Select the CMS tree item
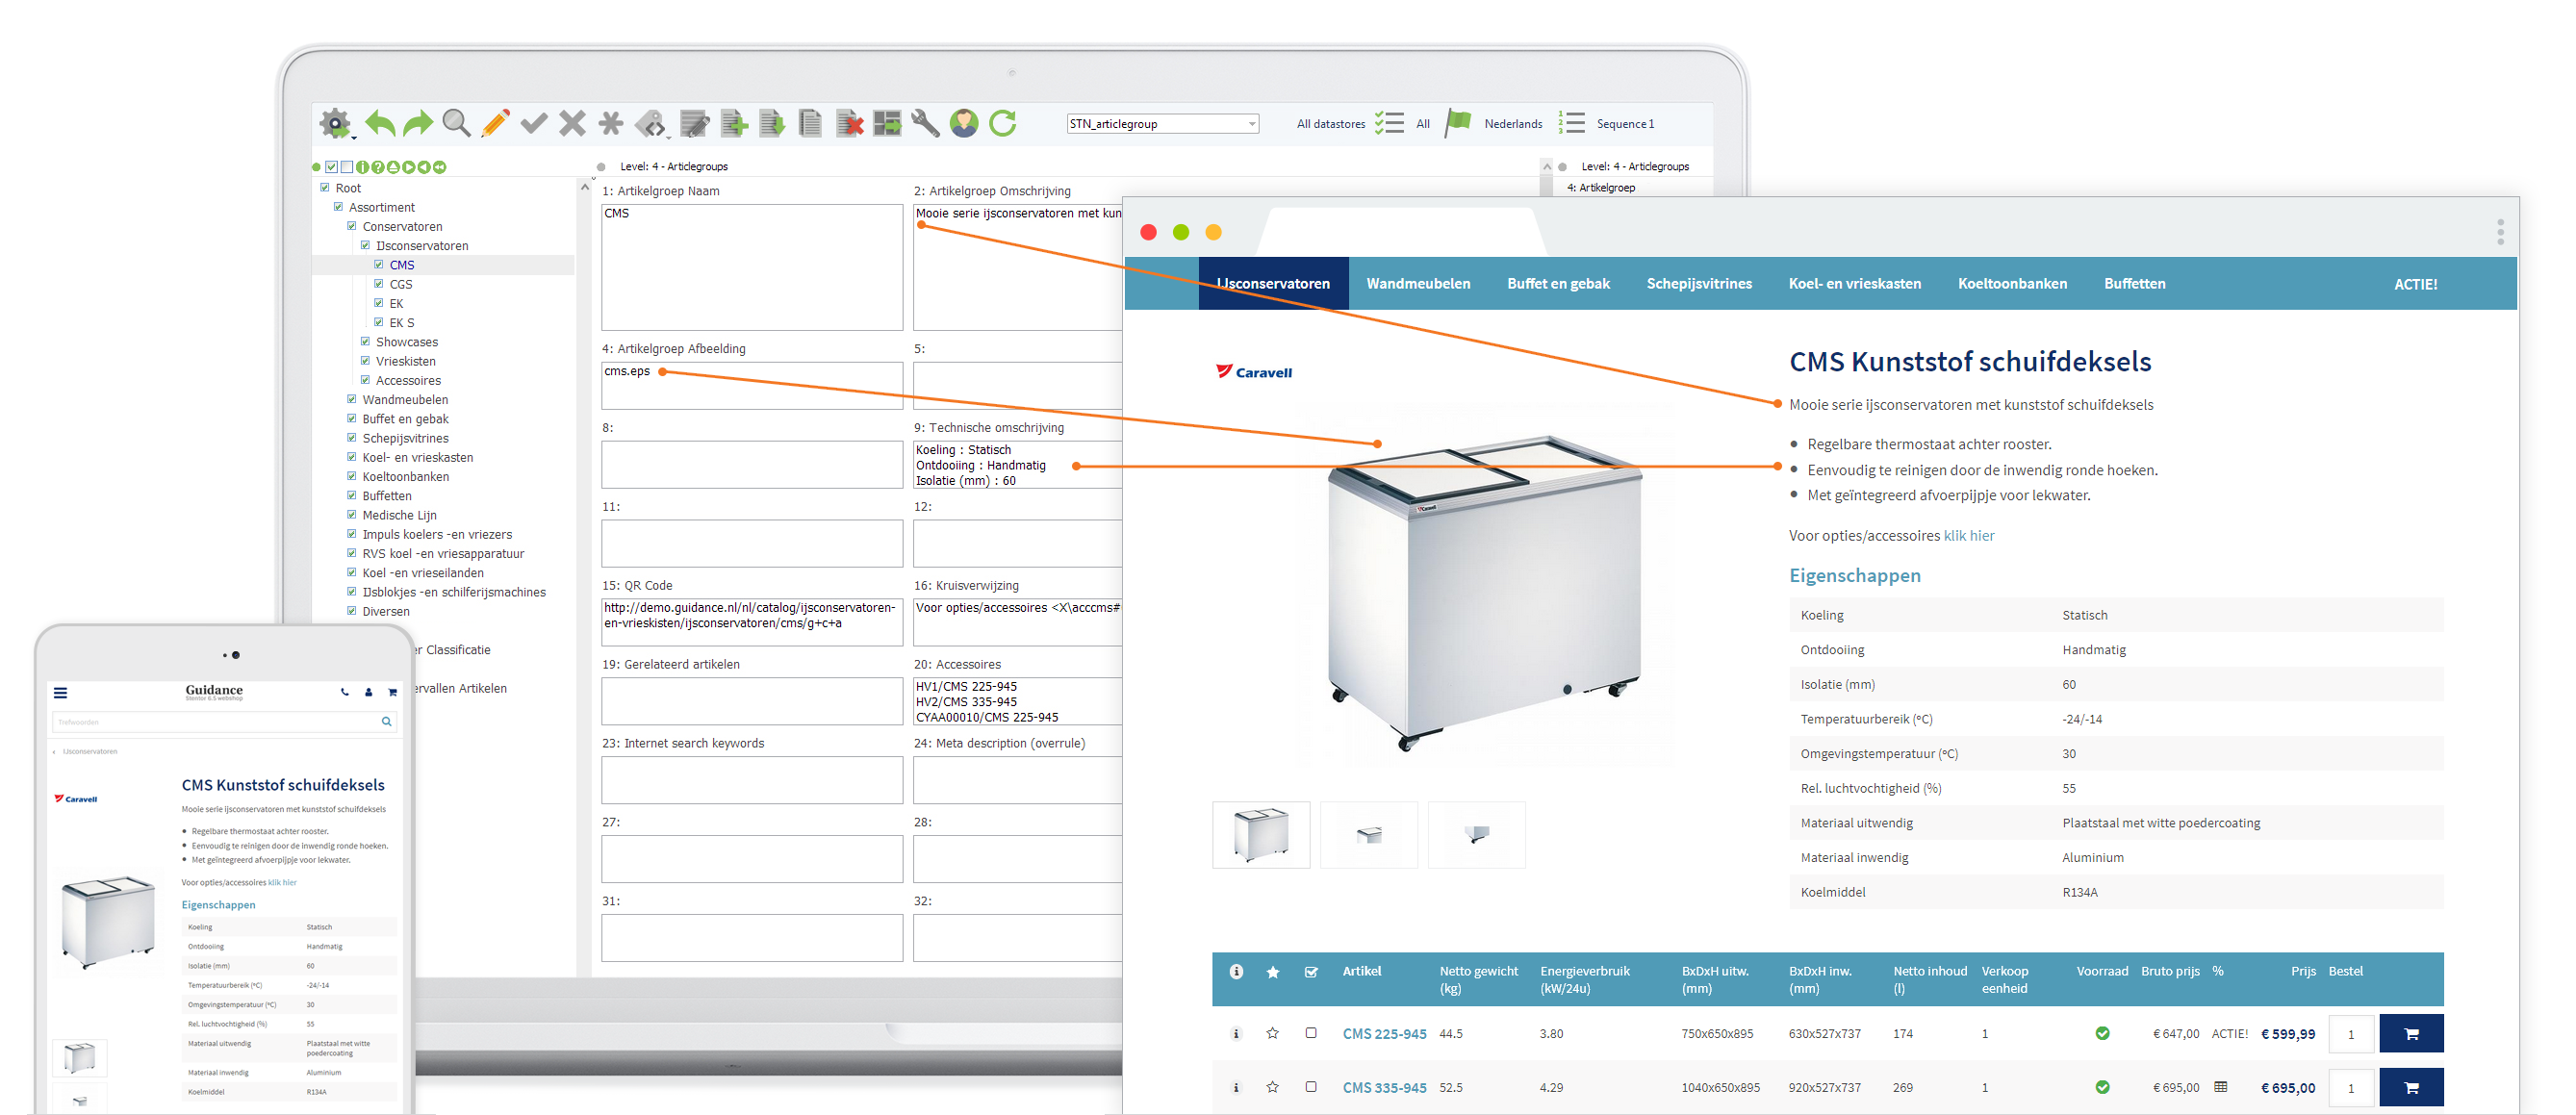This screenshot has width=2576, height=1115. 402,265
